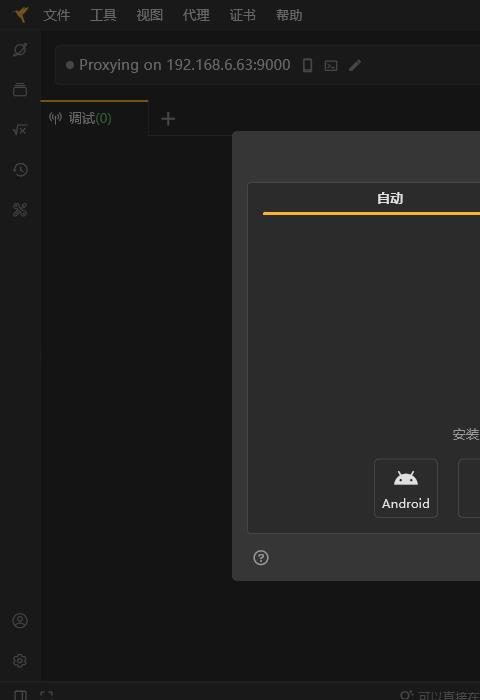Viewport: 480px width, 700px height.
Task: Toggle the panel layout icon in status bar
Action: point(21,695)
